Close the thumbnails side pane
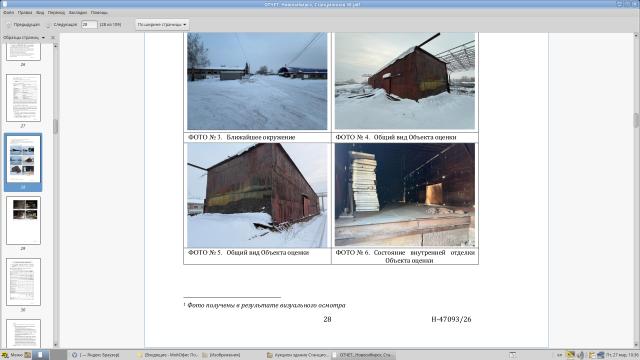The image size is (640, 360). [53, 38]
